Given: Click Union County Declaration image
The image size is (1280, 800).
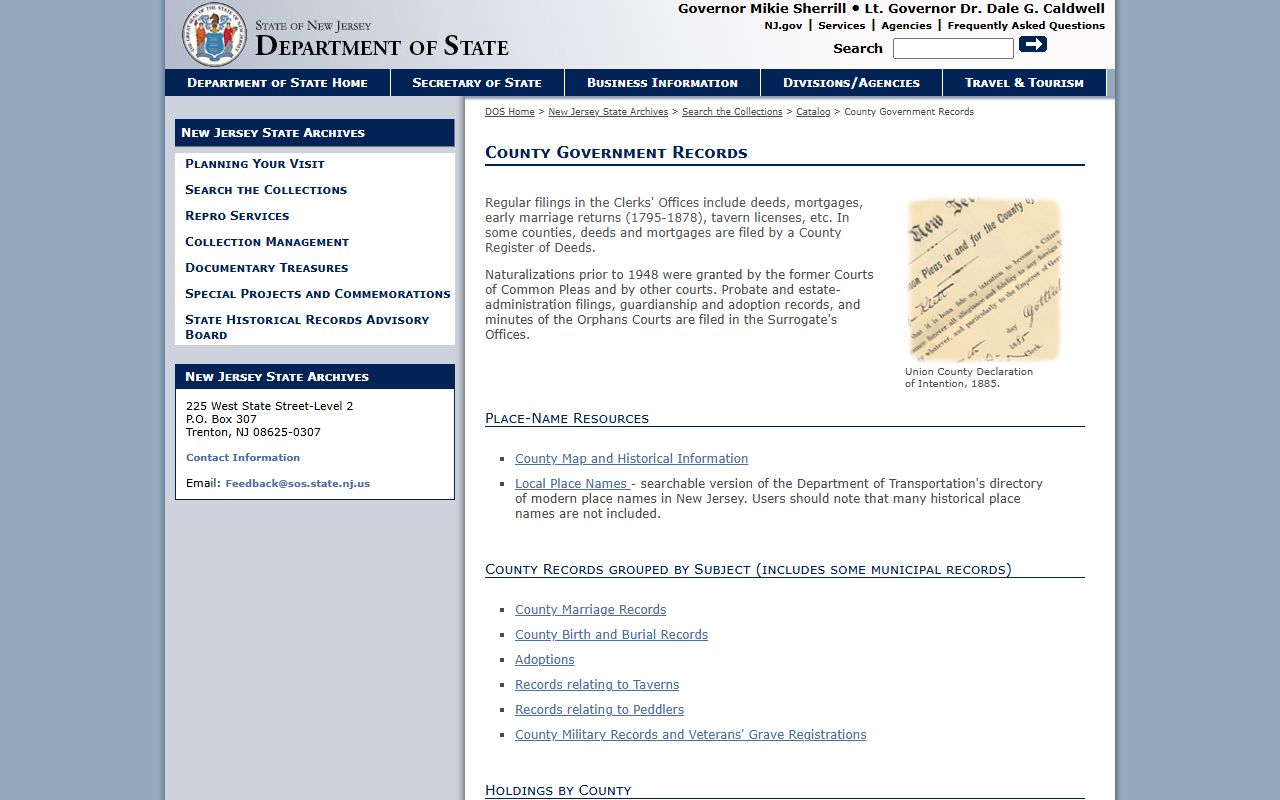Looking at the screenshot, I should [x=984, y=279].
